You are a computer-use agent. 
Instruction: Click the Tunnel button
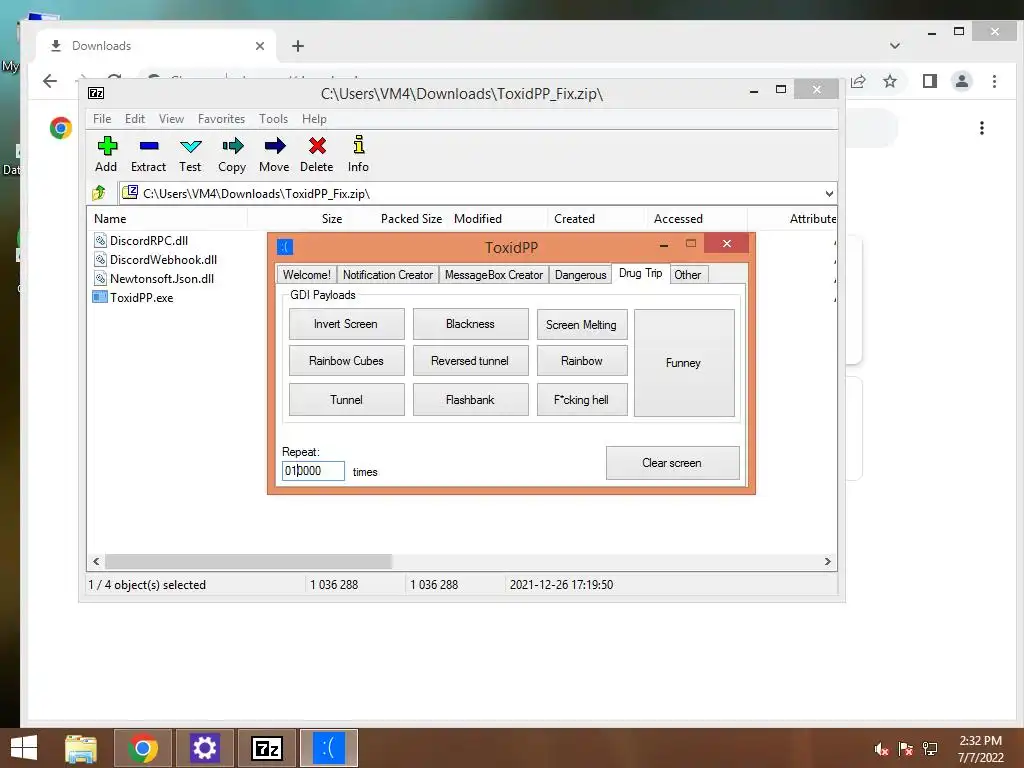tap(346, 400)
